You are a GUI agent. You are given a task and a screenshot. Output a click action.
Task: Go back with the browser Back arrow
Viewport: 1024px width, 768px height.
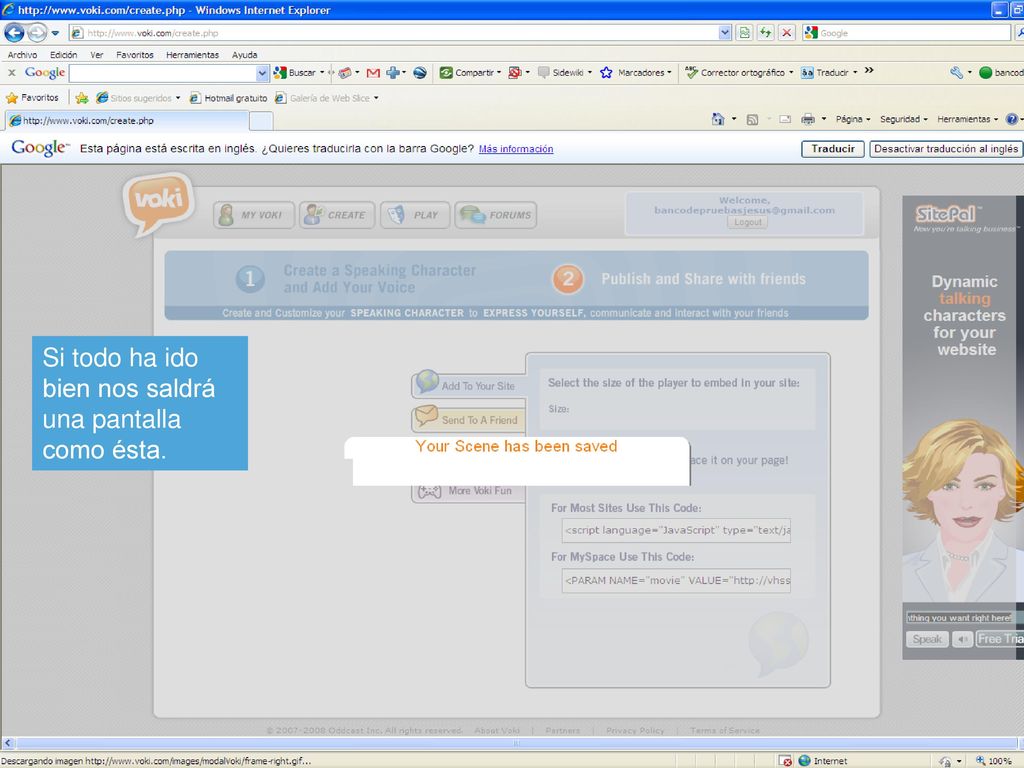14,32
